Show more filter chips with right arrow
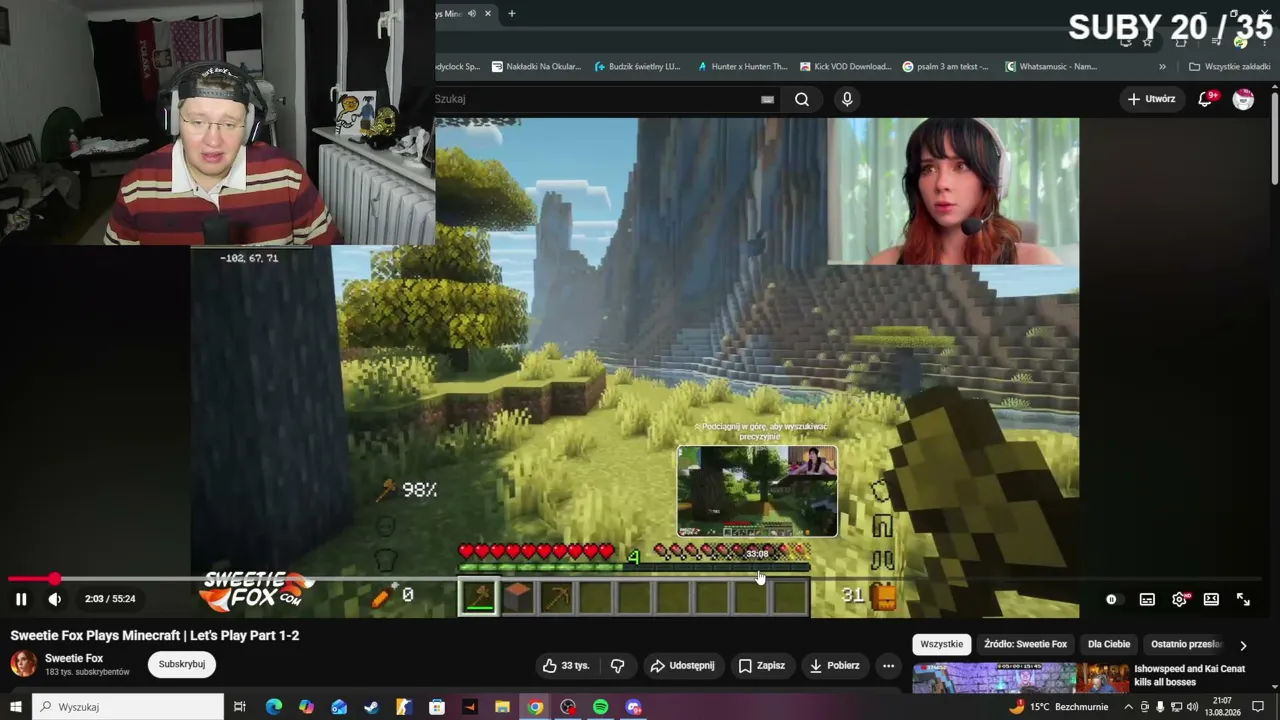The width and height of the screenshot is (1280, 720). tap(1243, 645)
